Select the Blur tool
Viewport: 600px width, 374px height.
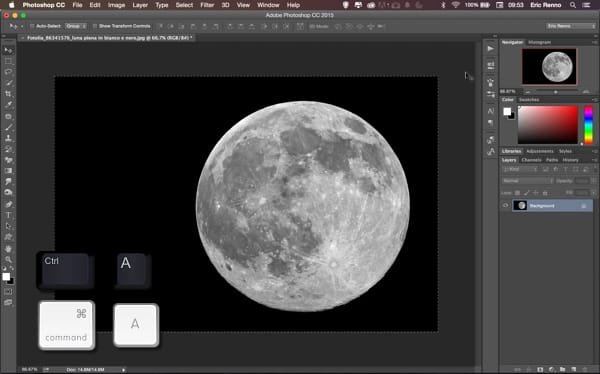coord(8,181)
